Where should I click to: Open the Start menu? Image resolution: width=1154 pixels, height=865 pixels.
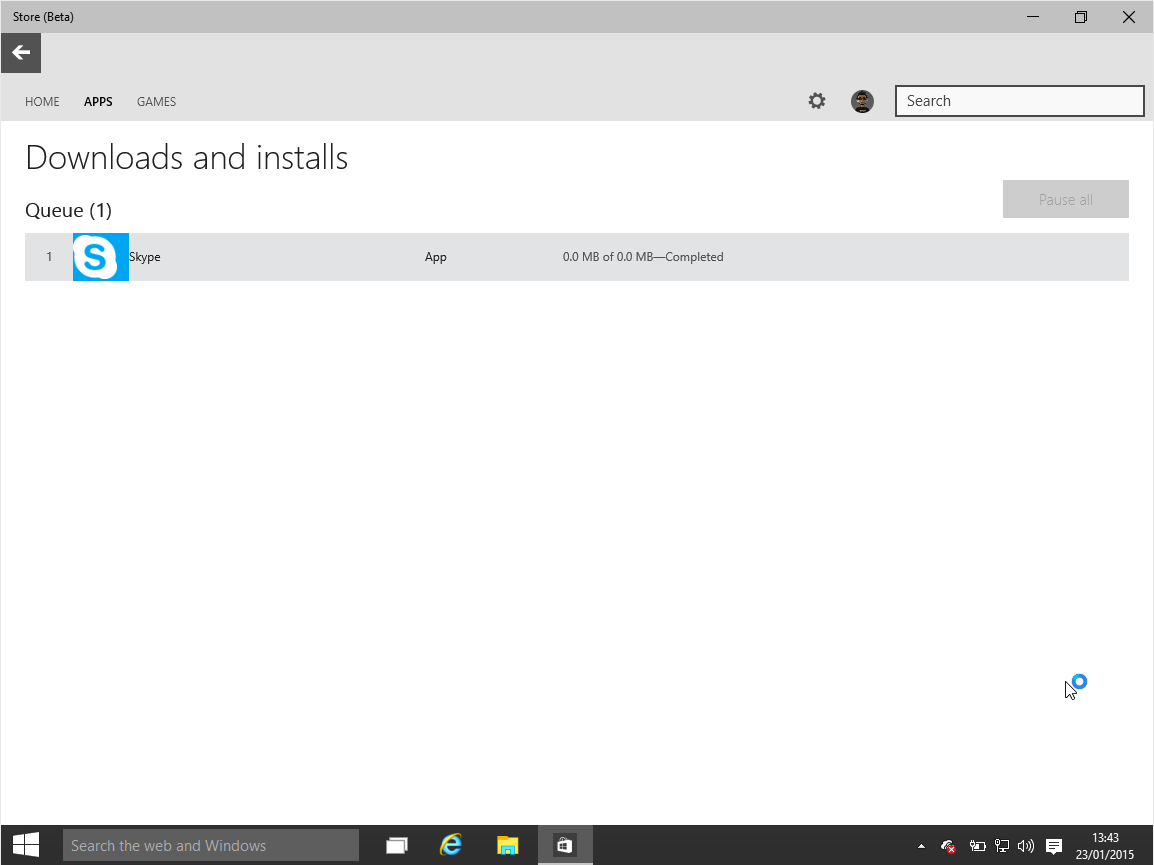24,845
